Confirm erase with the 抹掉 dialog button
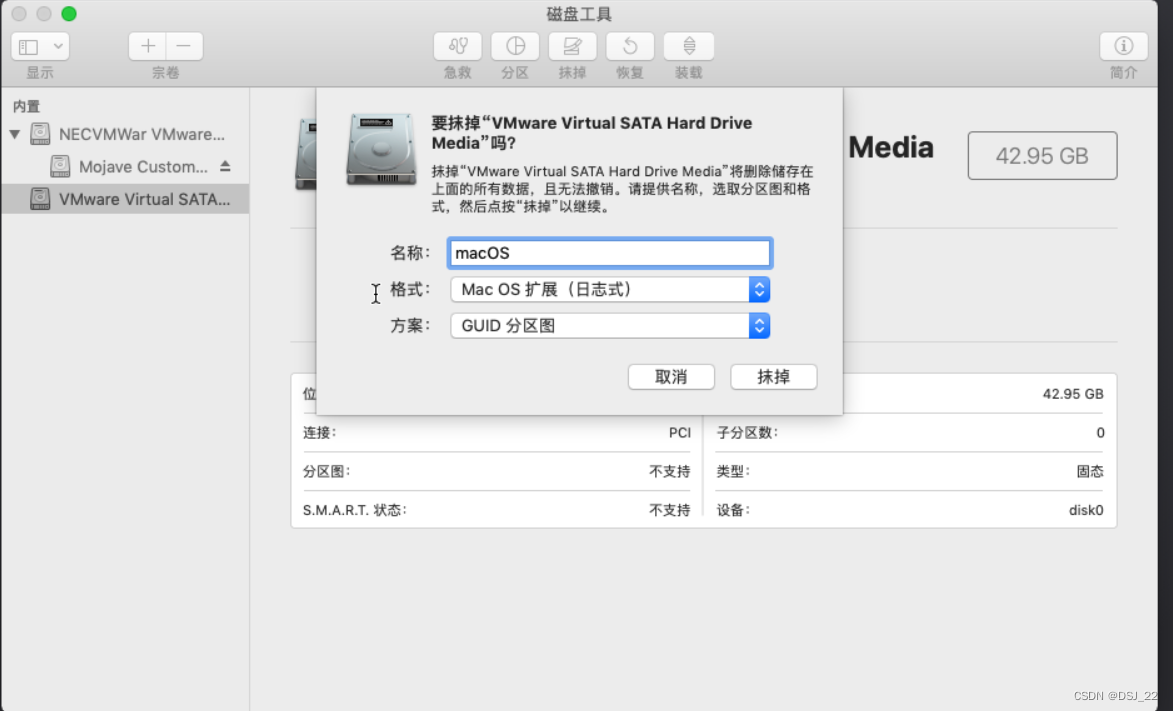Viewport: 1173px width, 711px height. [774, 376]
